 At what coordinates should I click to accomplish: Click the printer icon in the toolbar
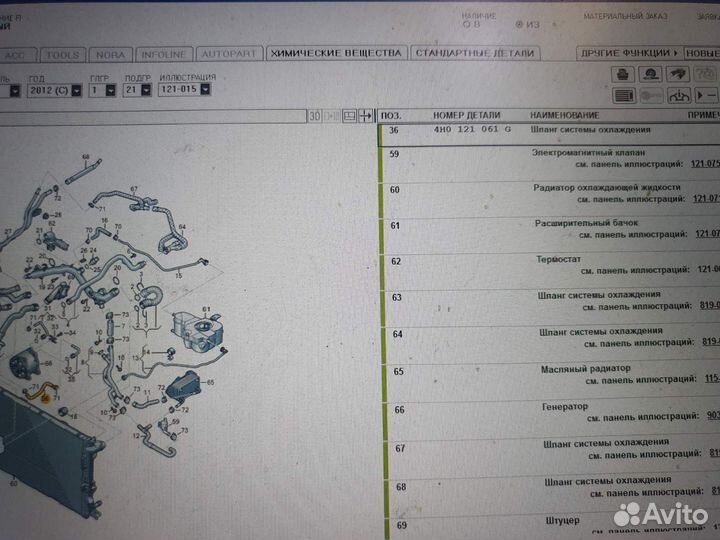click(x=622, y=74)
